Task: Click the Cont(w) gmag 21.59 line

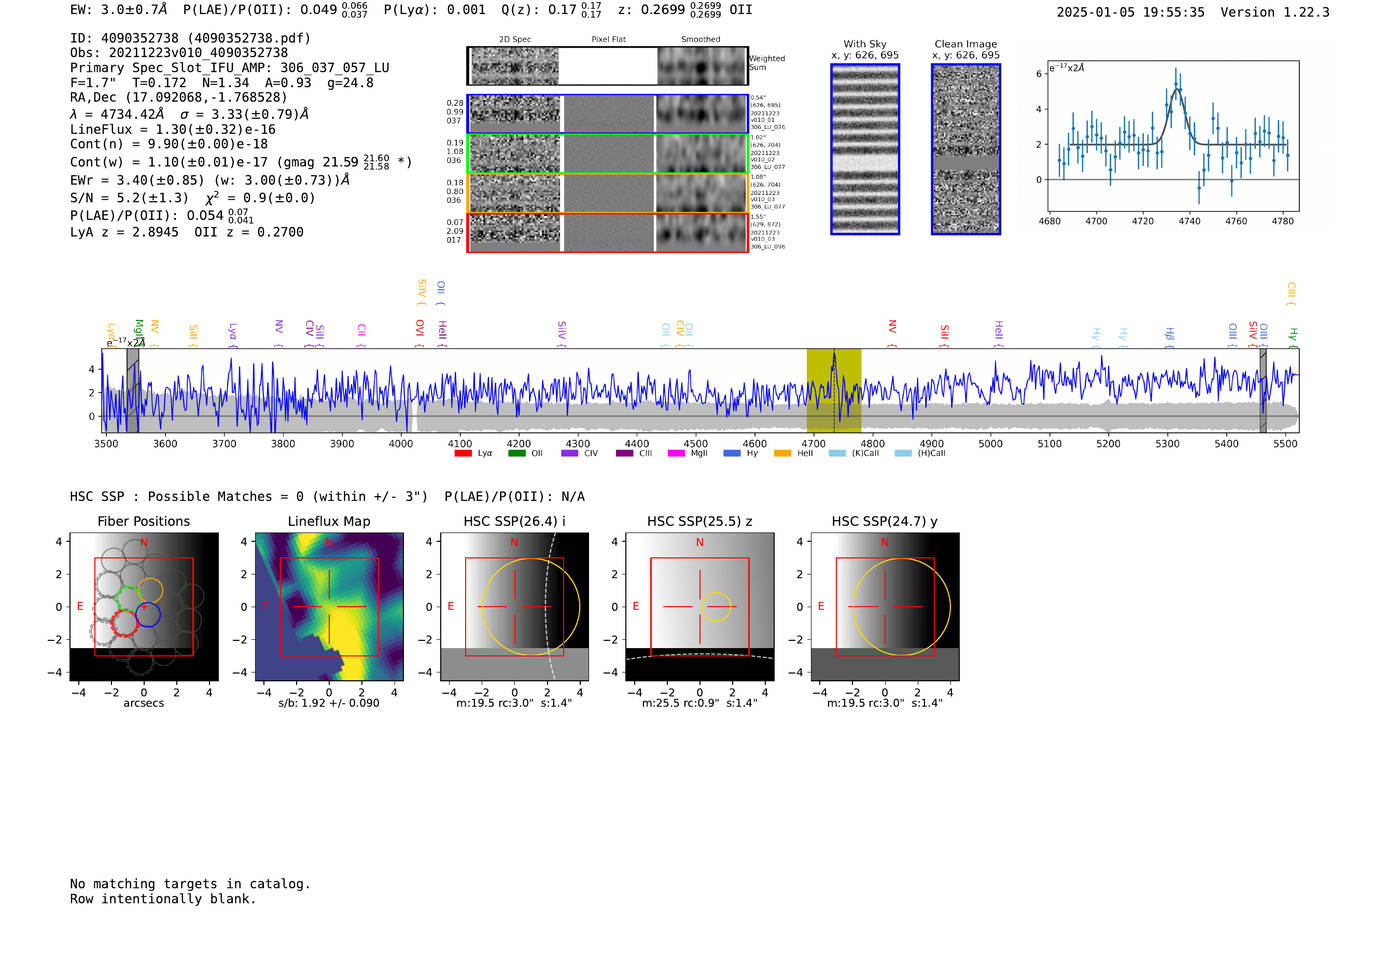Action: (x=241, y=161)
